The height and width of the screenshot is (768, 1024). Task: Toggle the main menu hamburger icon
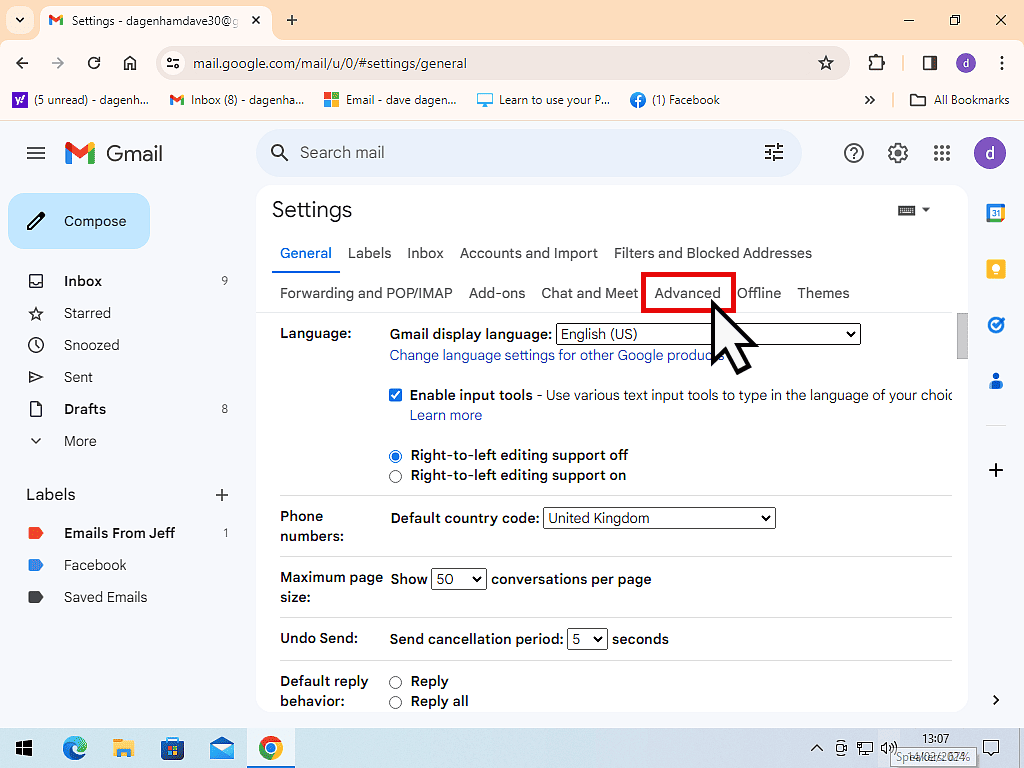click(x=36, y=153)
